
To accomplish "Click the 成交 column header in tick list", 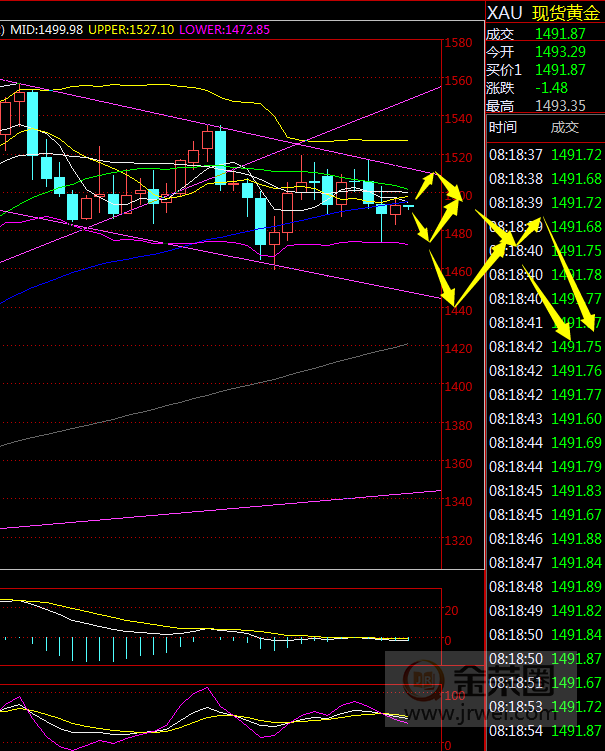I will pos(565,127).
